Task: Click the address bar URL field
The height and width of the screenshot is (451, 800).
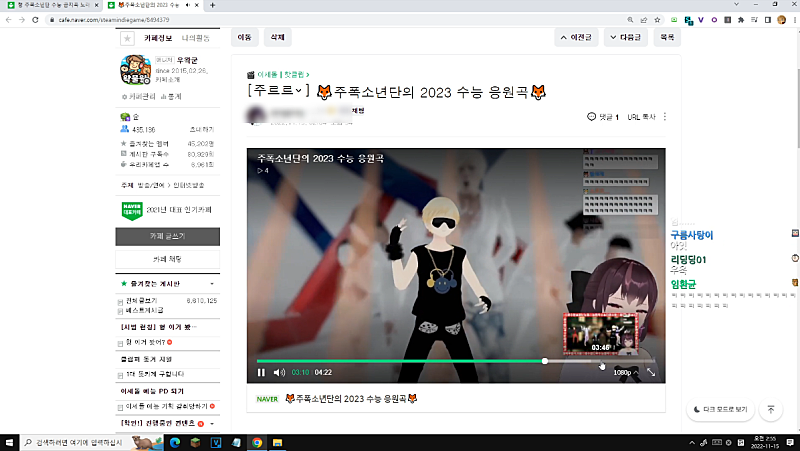Action: (x=337, y=20)
